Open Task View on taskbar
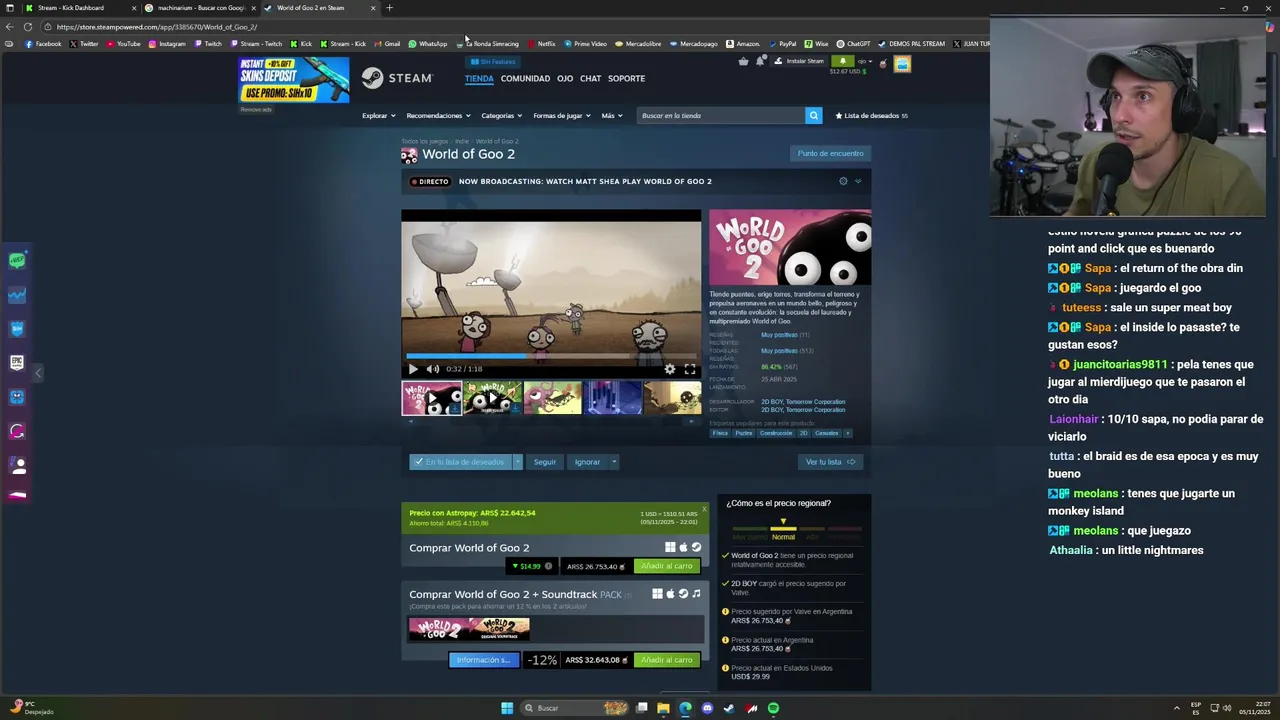The height and width of the screenshot is (720, 1280). (x=641, y=708)
